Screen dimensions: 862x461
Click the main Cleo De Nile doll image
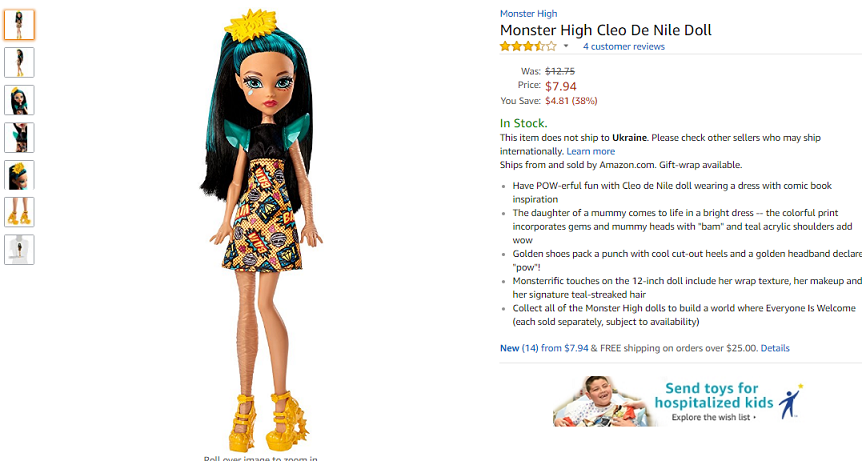point(261,231)
